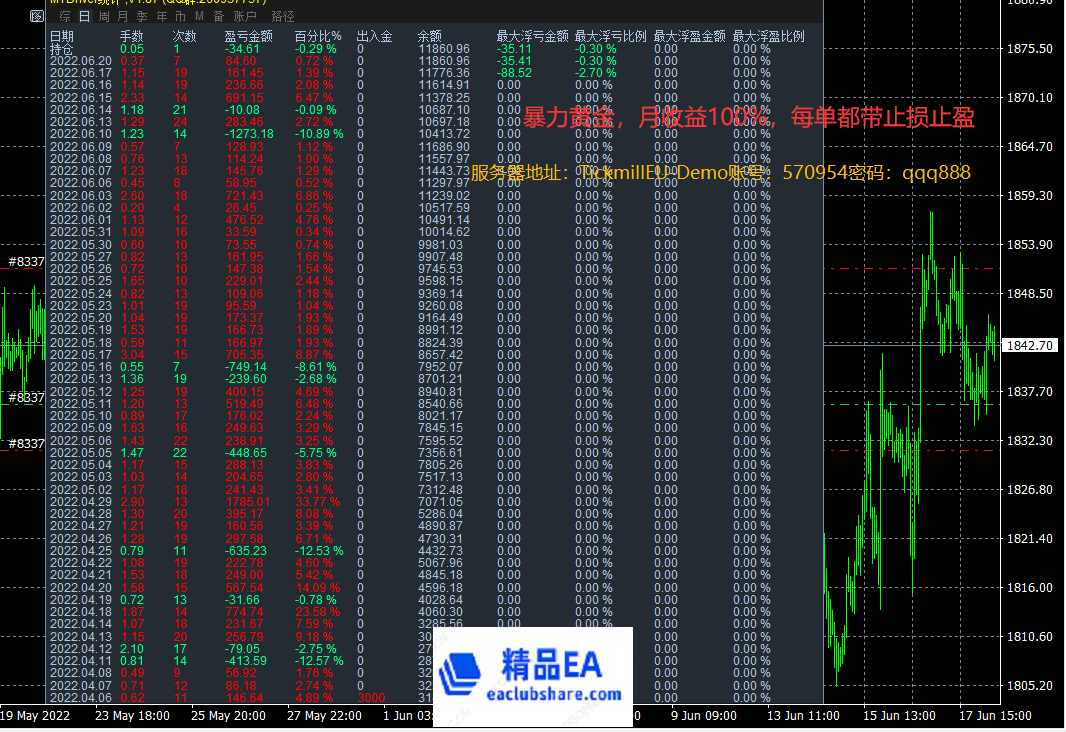The height and width of the screenshot is (732, 1066).
Task: Select the 年 yearly tab
Action: [162, 16]
